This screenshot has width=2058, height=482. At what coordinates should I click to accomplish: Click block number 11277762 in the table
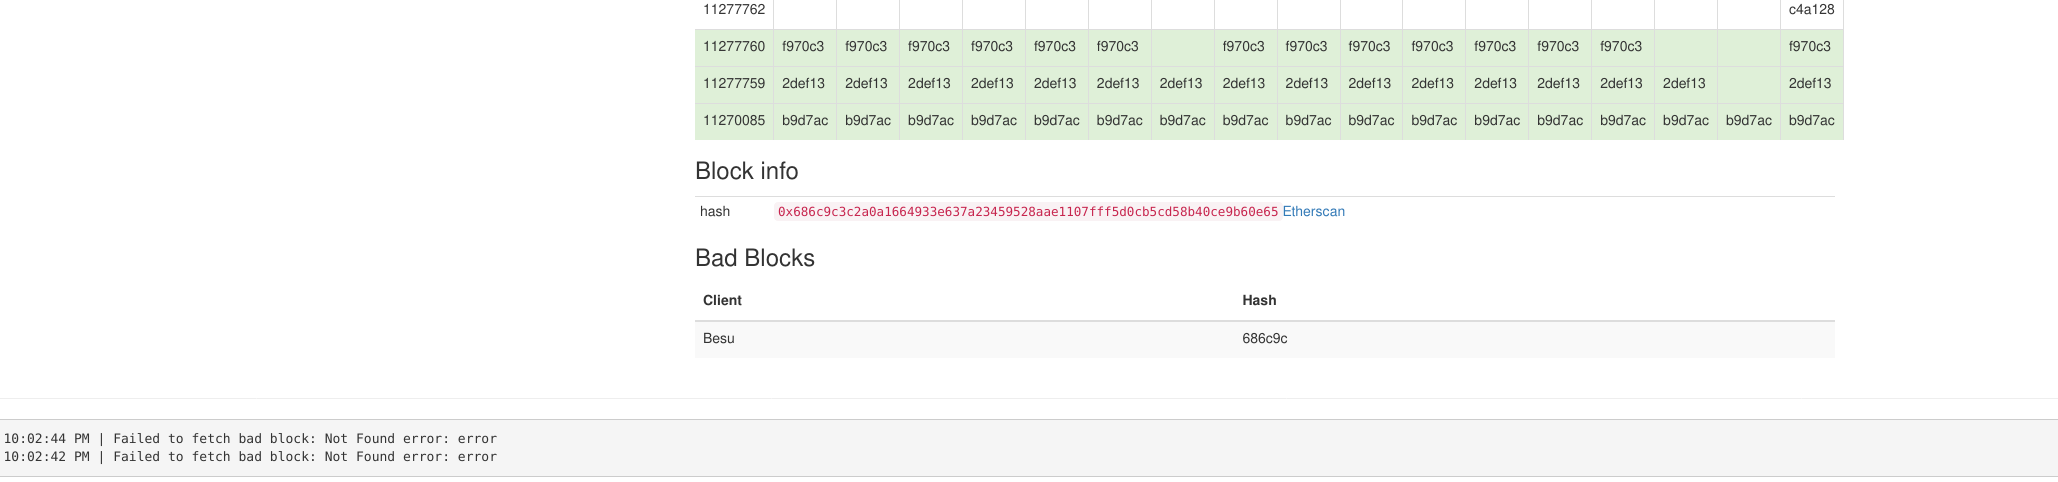pyautogui.click(x=734, y=10)
